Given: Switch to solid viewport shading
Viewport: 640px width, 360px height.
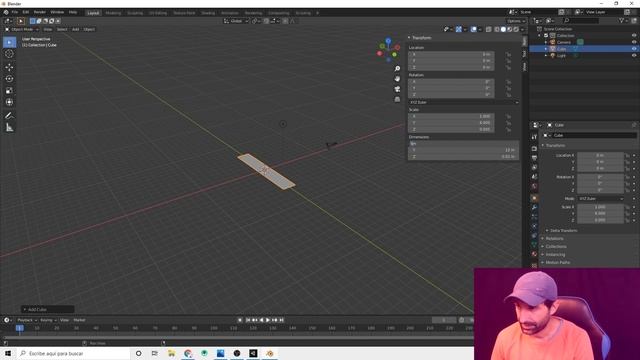Looking at the screenshot, I should (503, 29).
